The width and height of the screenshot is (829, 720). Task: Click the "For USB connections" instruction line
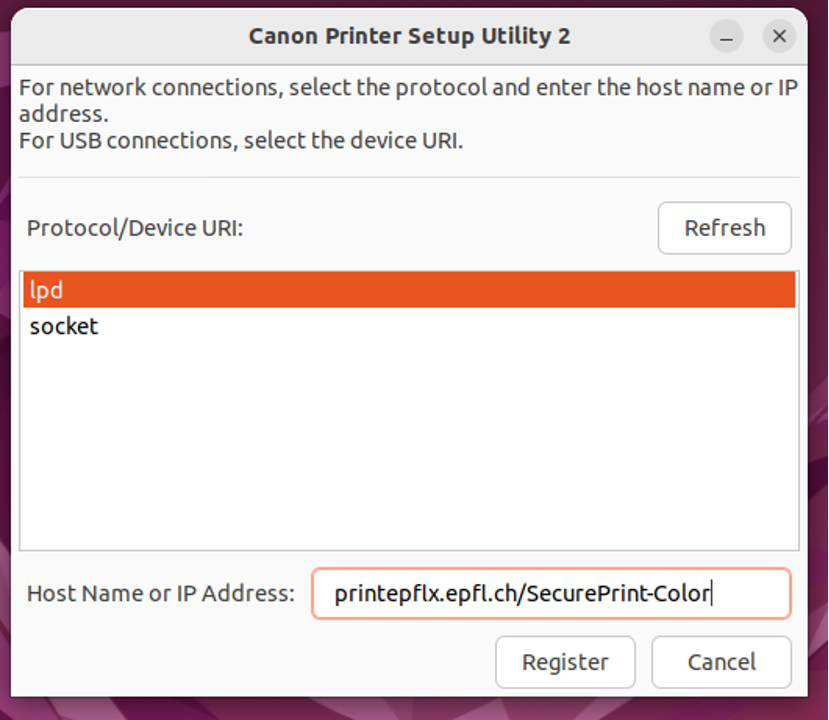(x=241, y=140)
